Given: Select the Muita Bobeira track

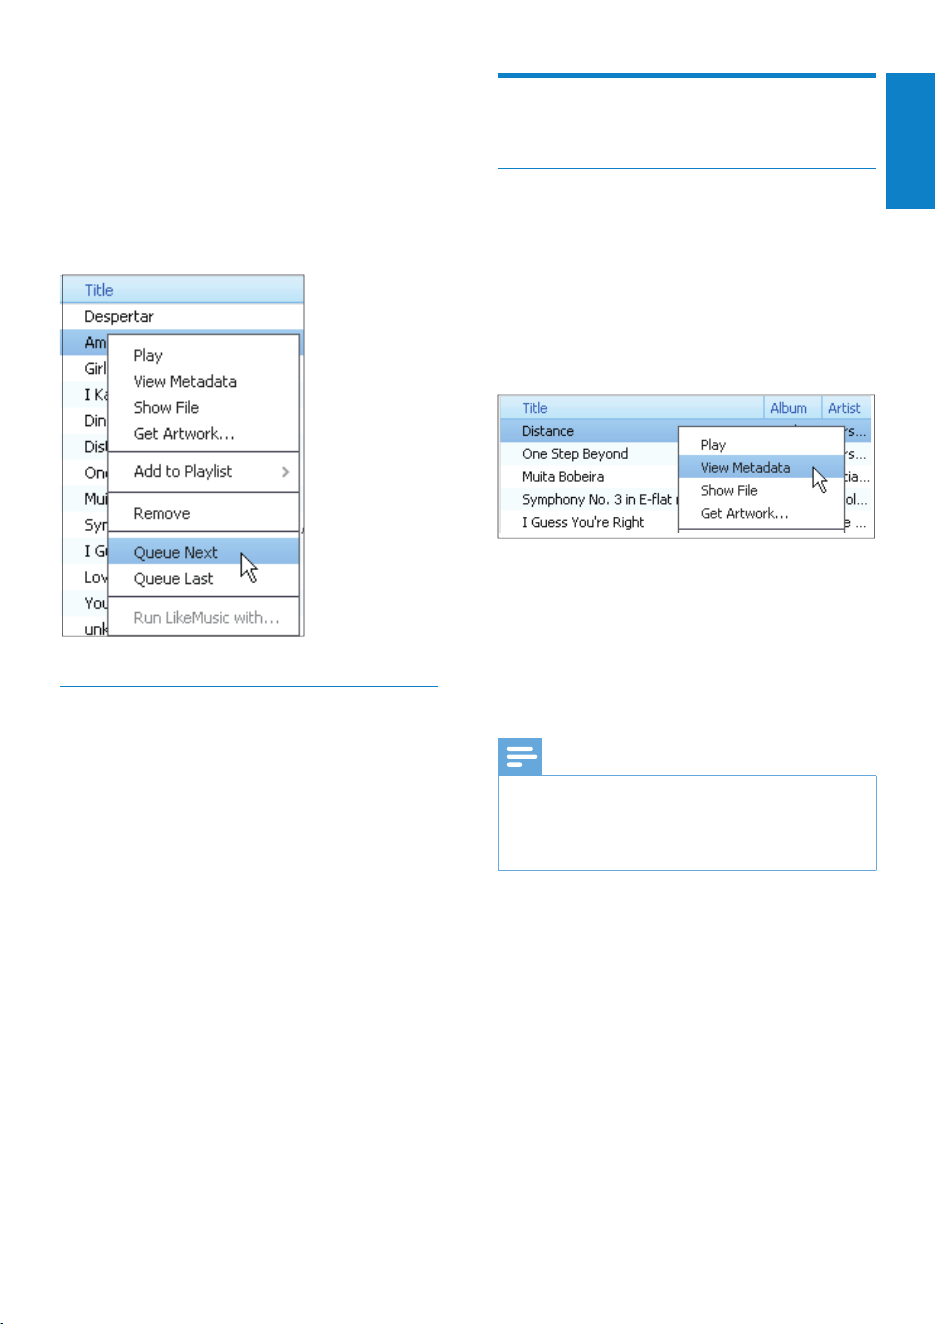Looking at the screenshot, I should (589, 477).
